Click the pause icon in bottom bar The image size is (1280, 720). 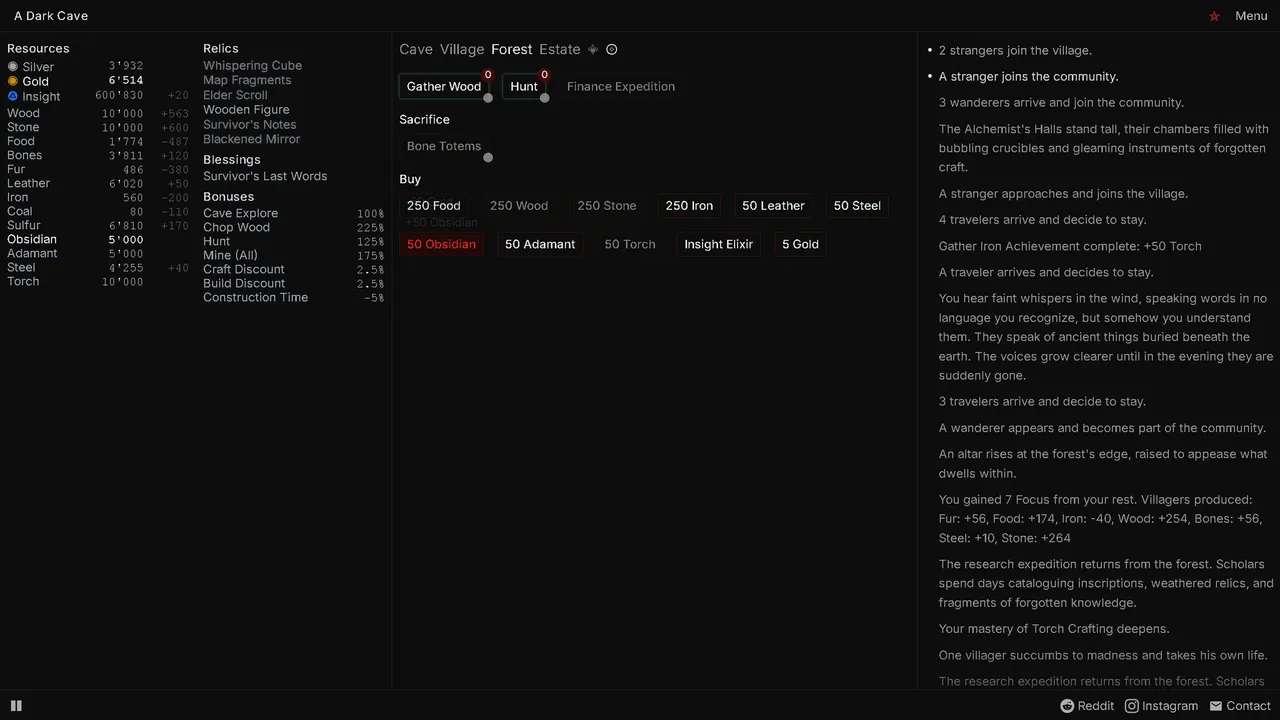[16, 705]
